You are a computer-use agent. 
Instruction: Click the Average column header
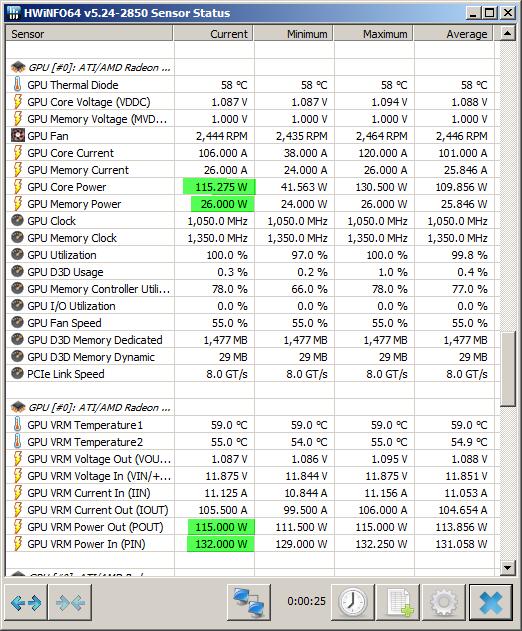pyautogui.click(x=454, y=34)
